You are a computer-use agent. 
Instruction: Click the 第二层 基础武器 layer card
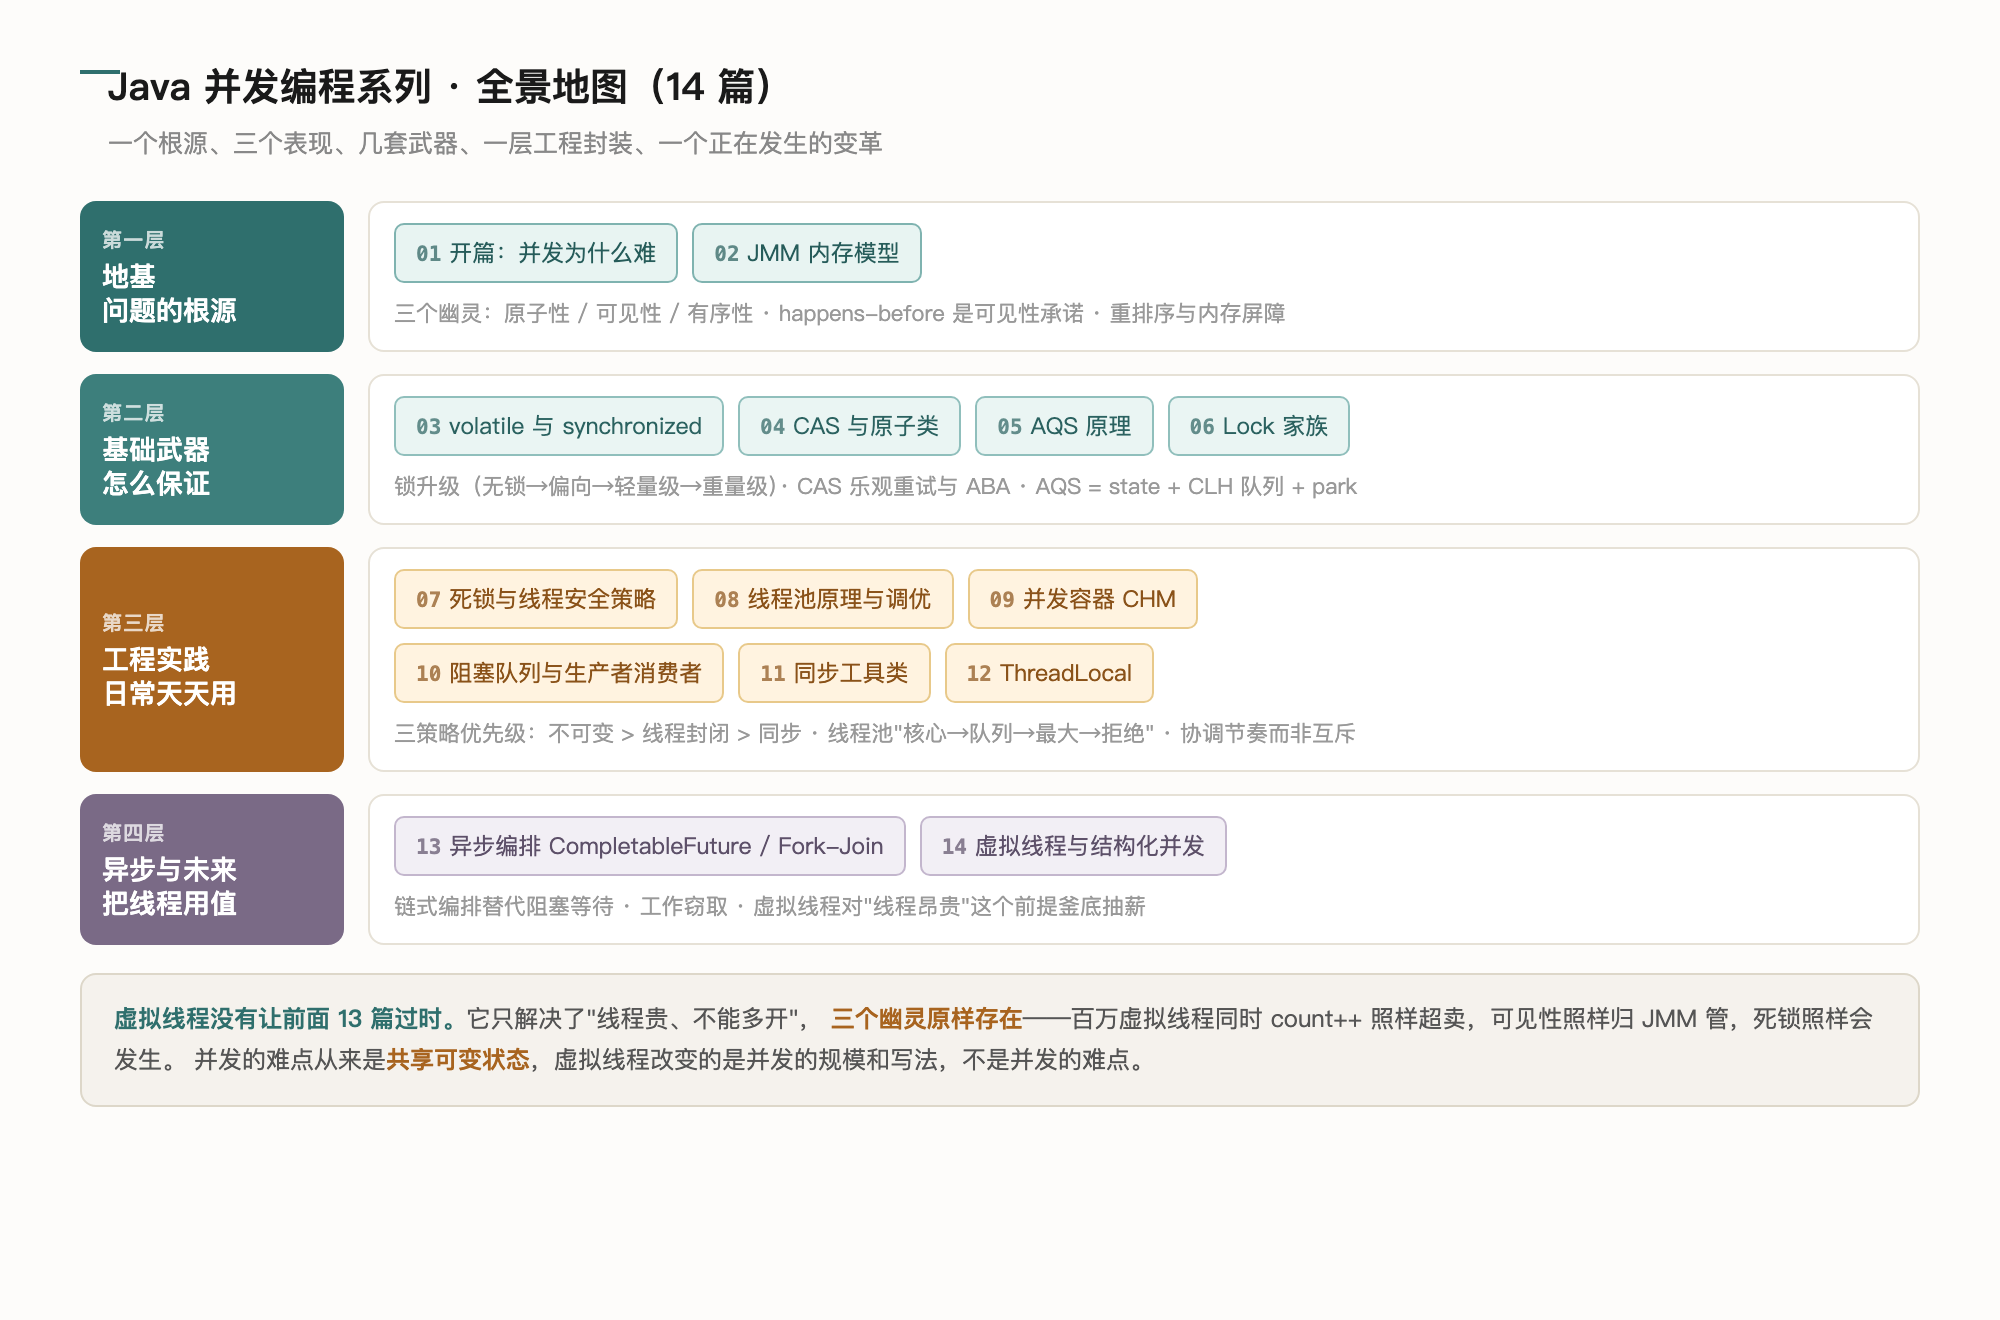[212, 449]
